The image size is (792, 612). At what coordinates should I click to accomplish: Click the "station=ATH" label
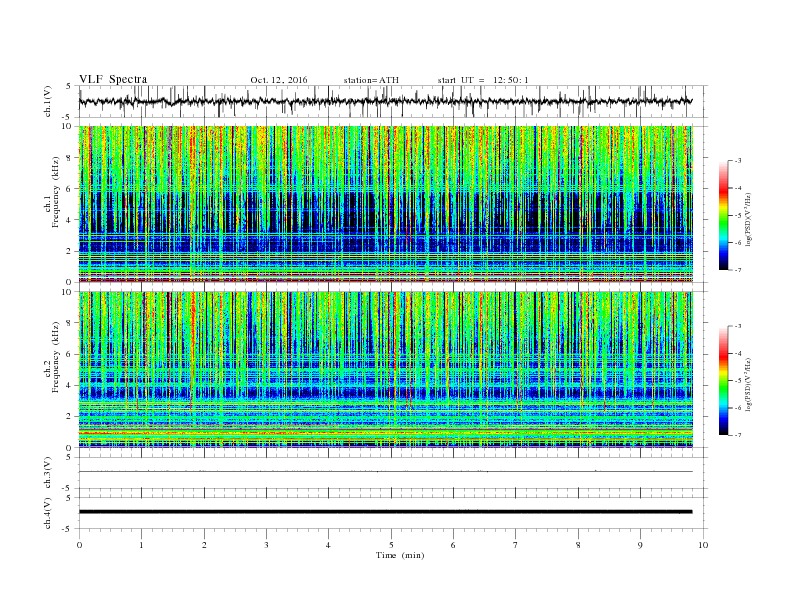[371, 80]
